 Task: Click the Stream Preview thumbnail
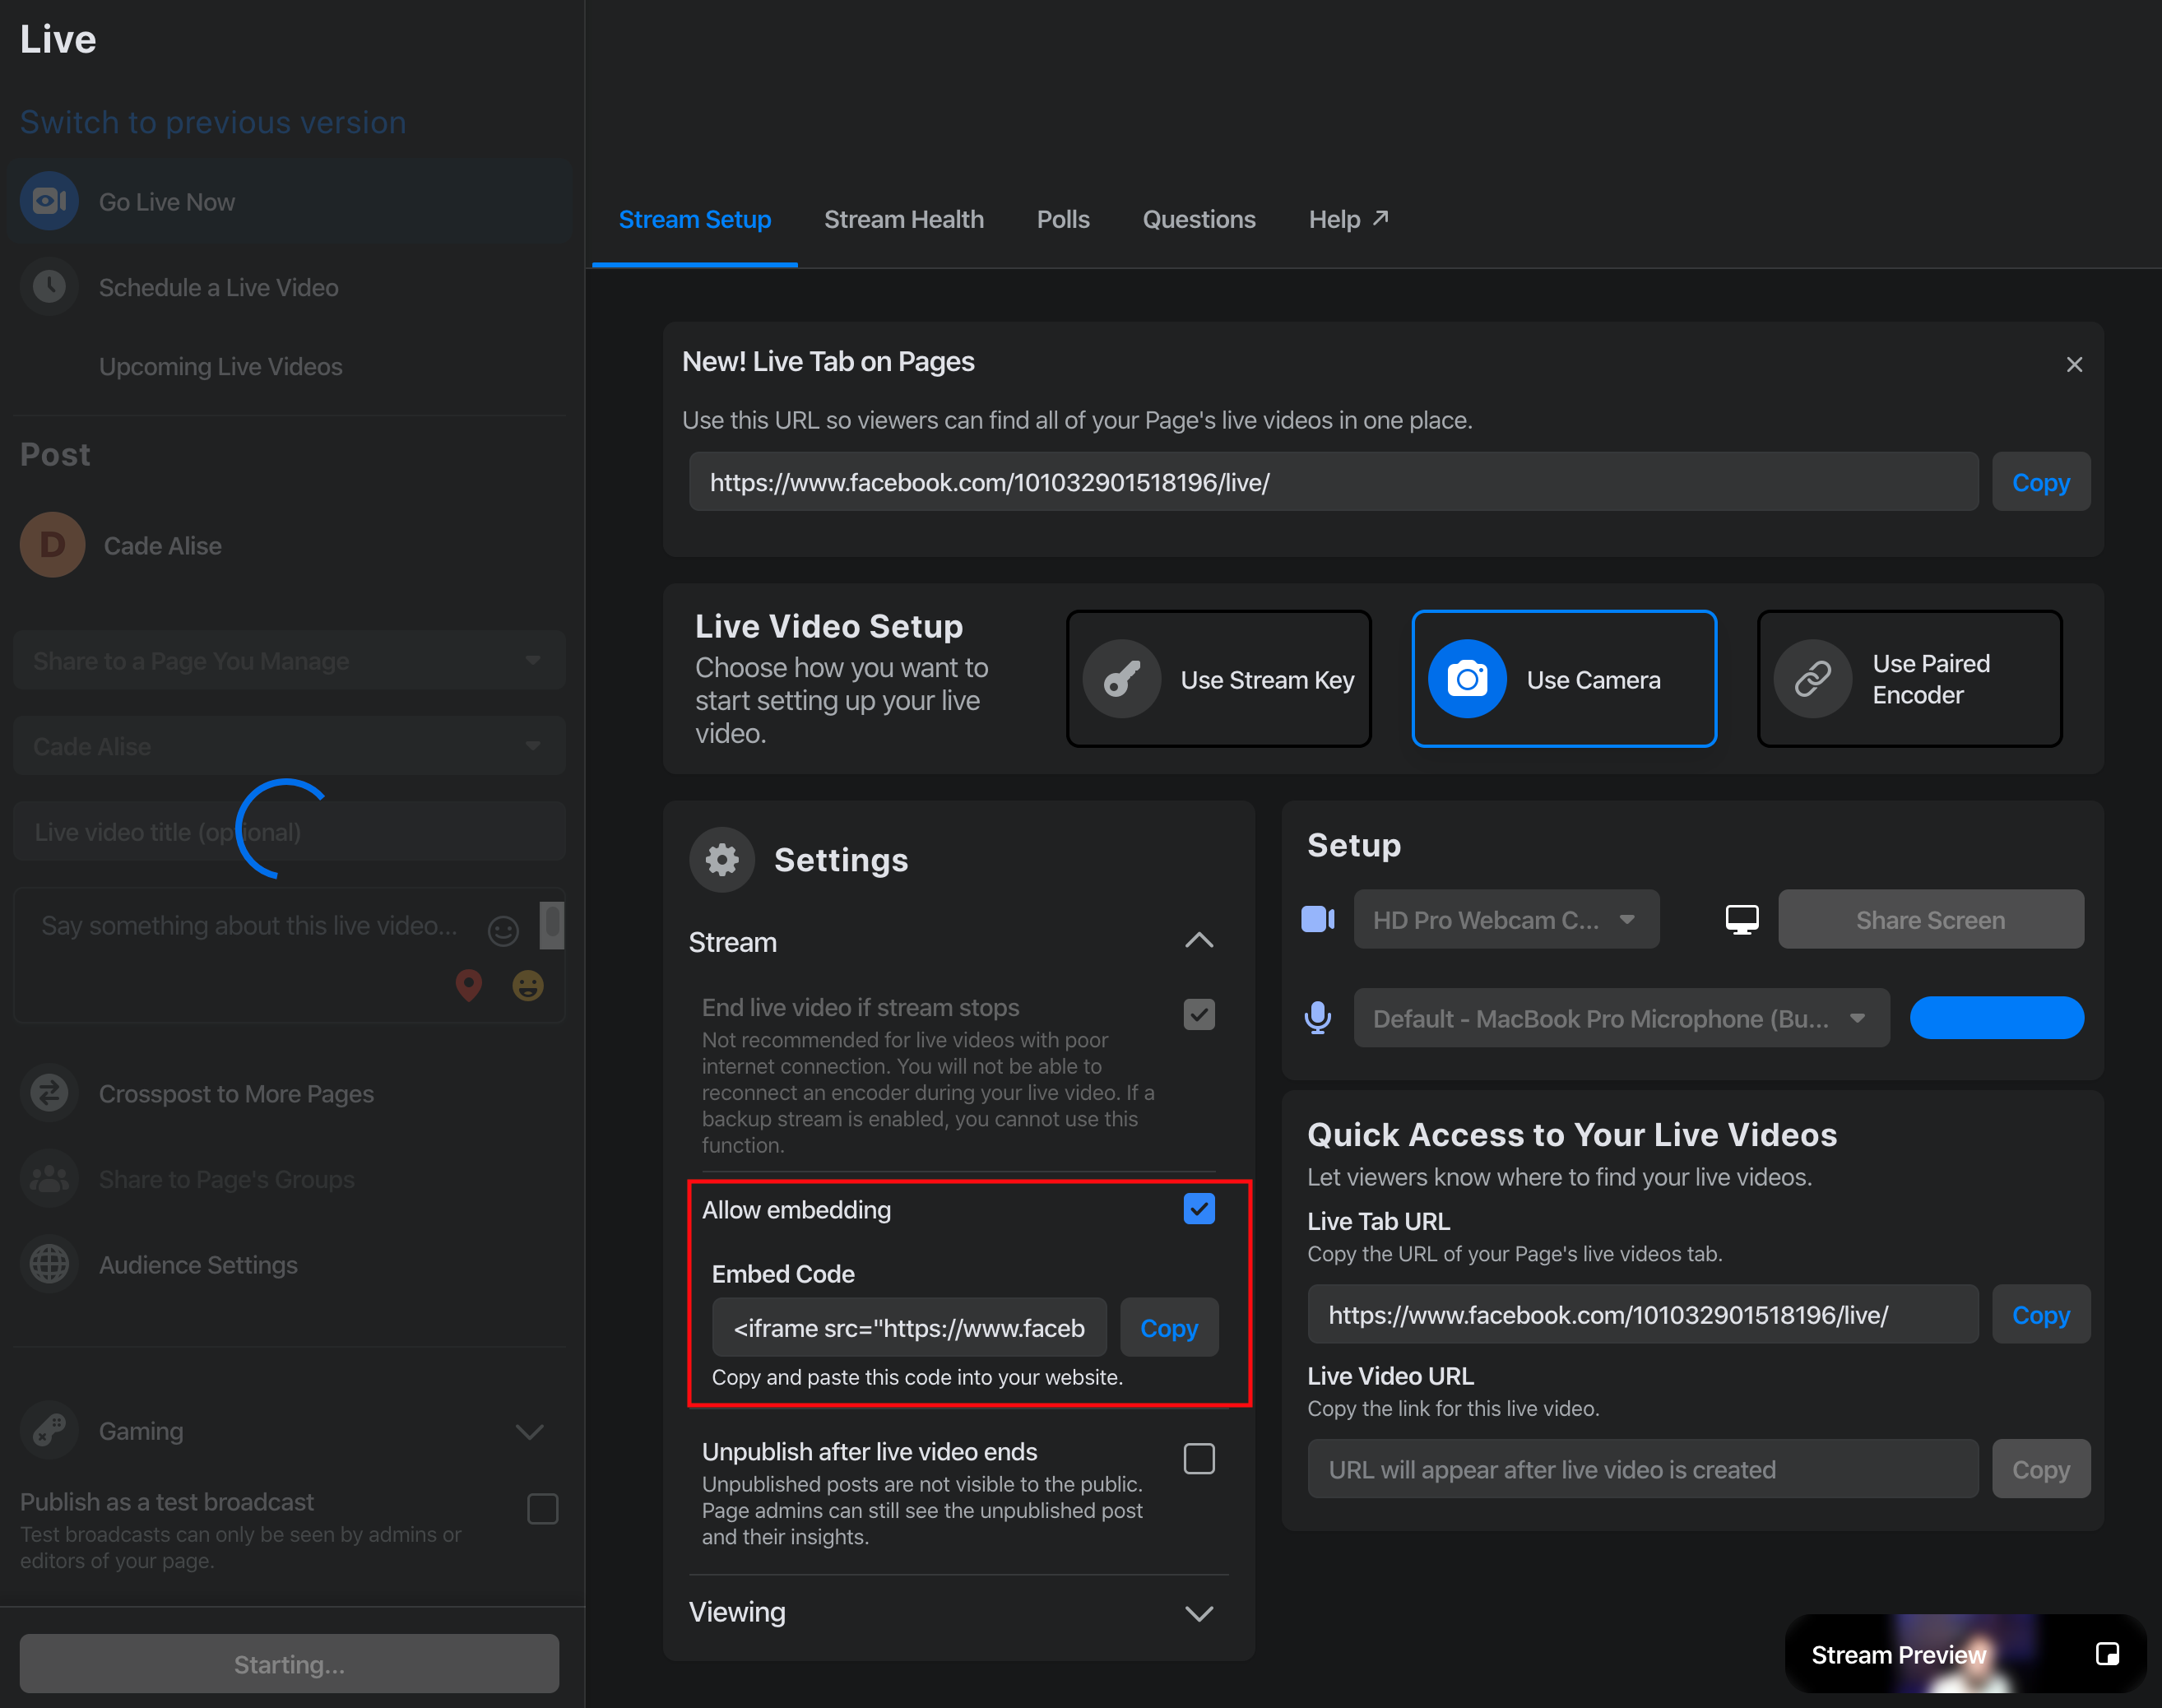click(1965, 1654)
